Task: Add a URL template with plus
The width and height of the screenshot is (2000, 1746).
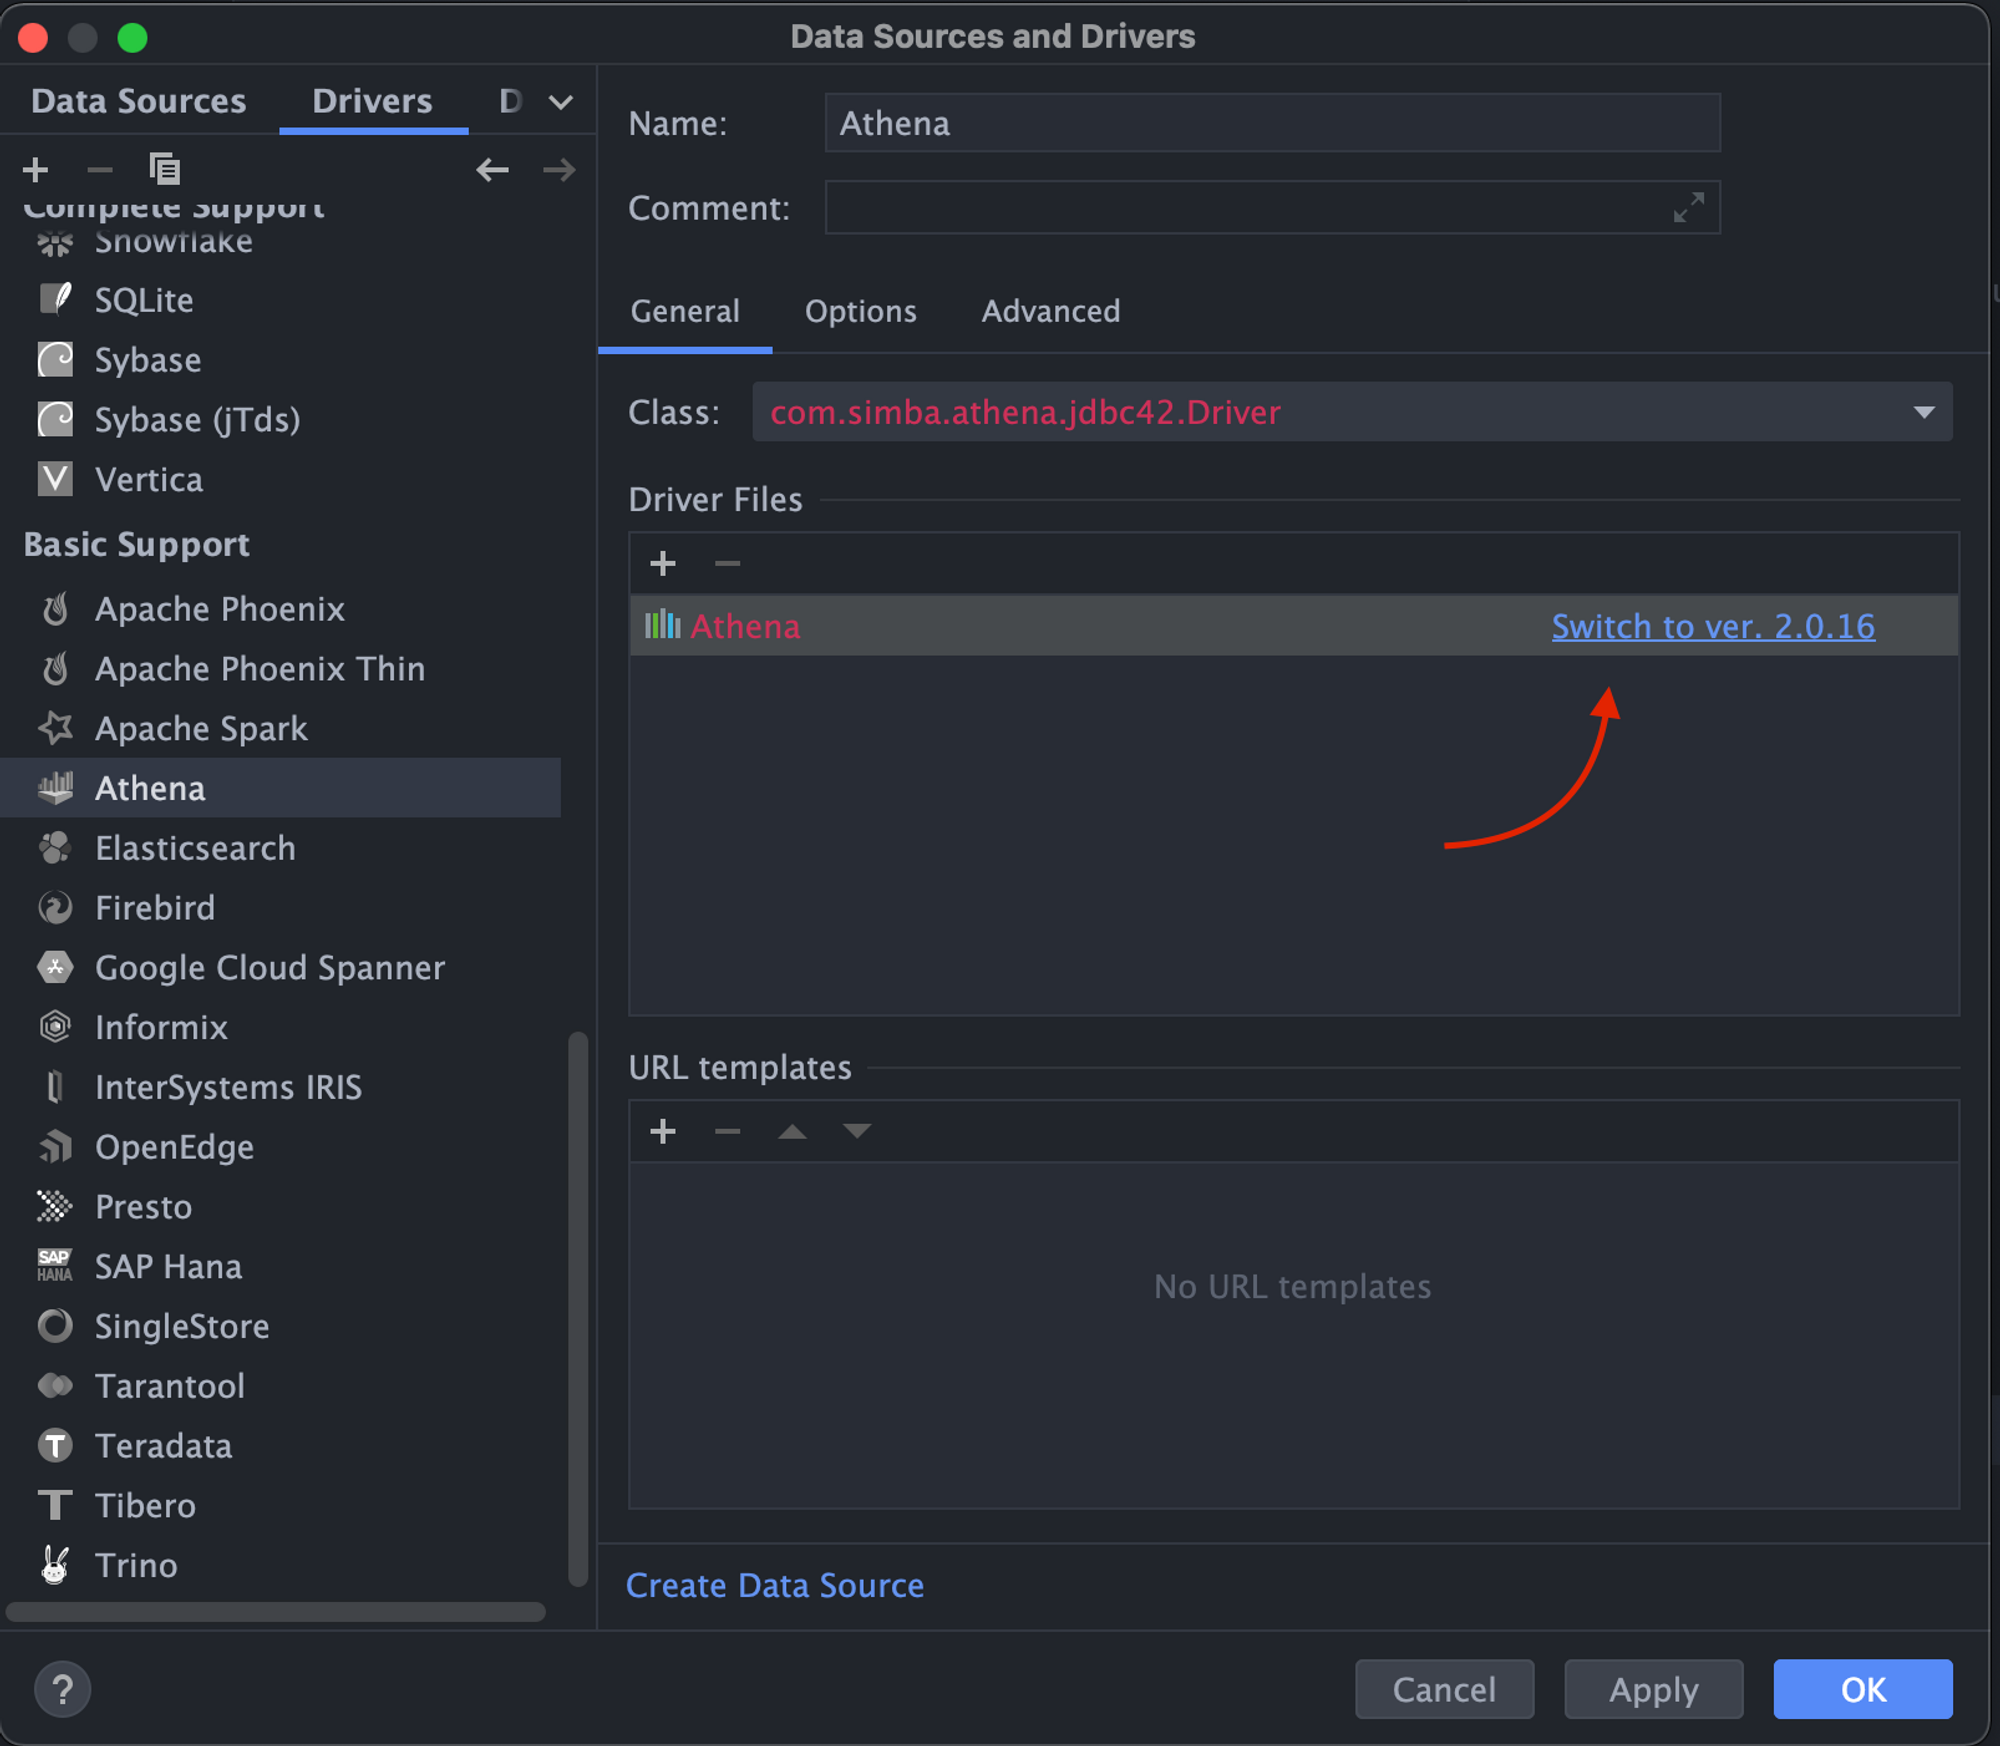Action: (x=663, y=1132)
